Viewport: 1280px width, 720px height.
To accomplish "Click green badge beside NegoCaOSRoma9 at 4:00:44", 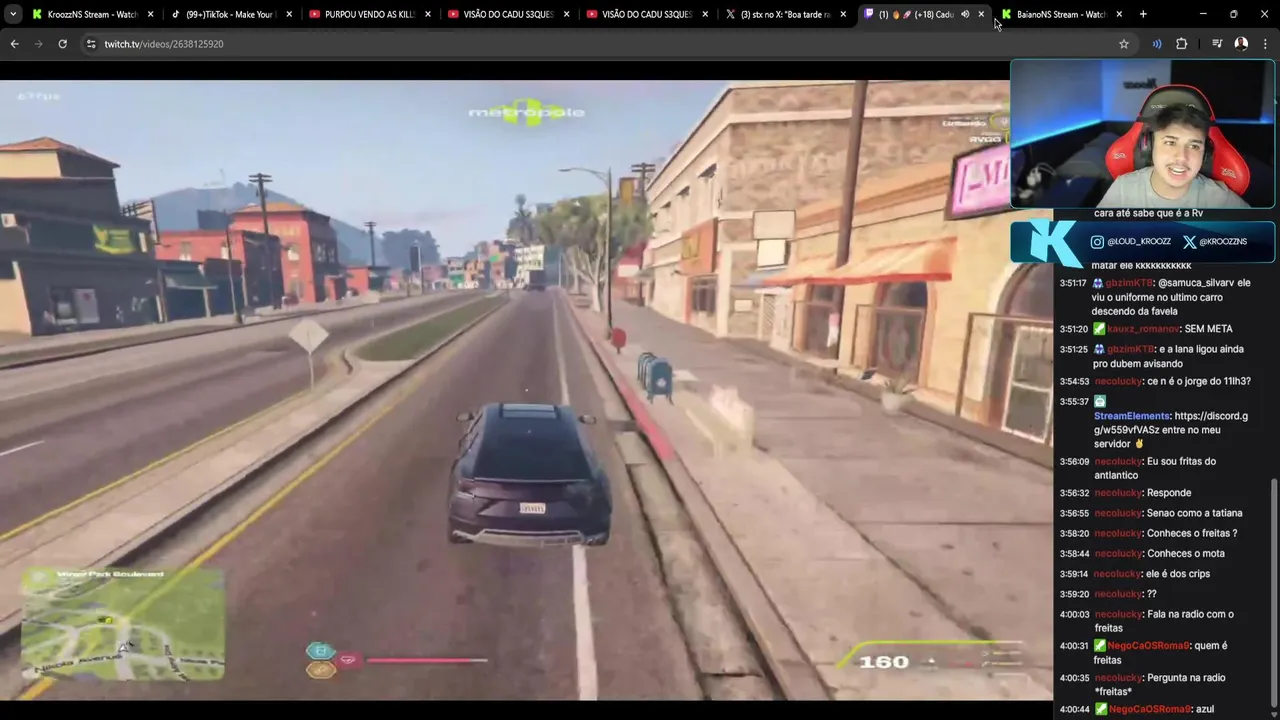I will 1099,709.
